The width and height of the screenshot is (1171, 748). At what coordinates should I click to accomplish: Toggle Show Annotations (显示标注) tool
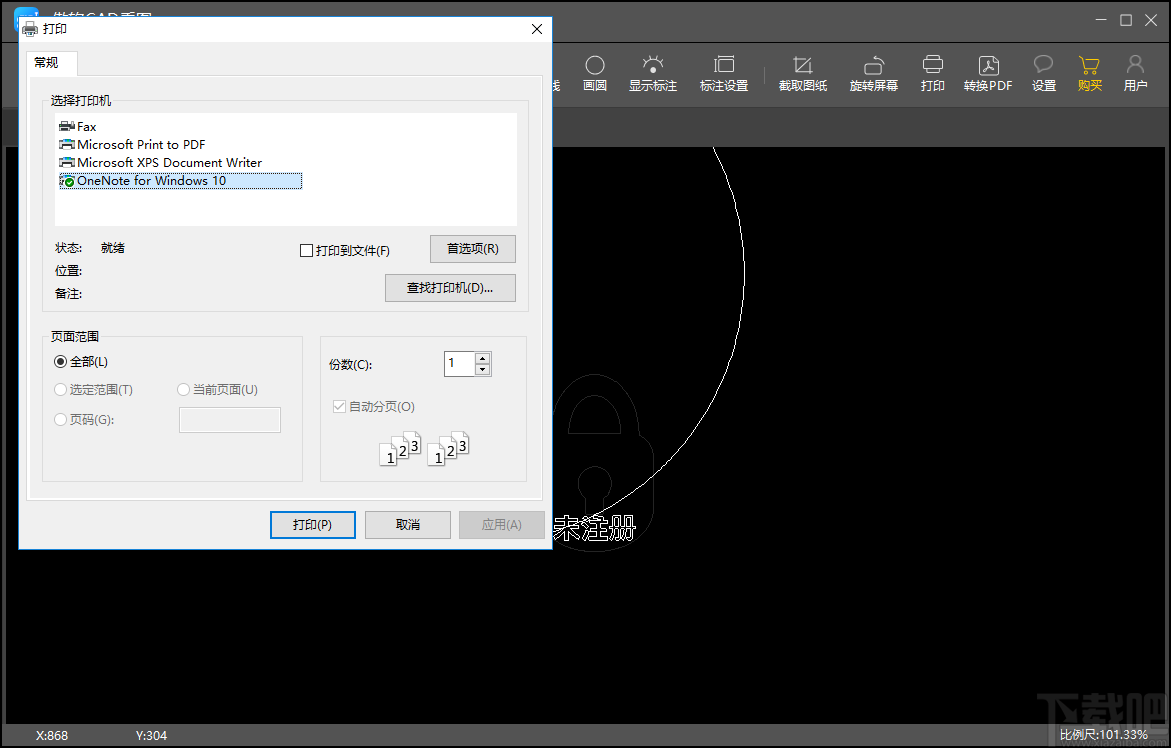[653, 74]
